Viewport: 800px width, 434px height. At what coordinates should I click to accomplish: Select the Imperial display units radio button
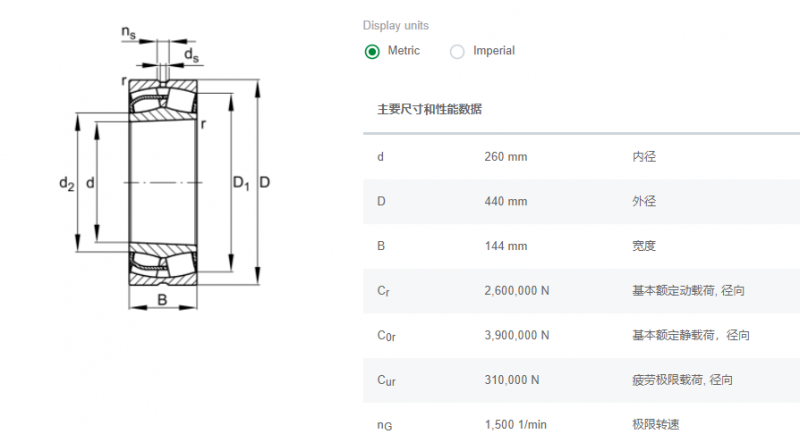pos(457,52)
